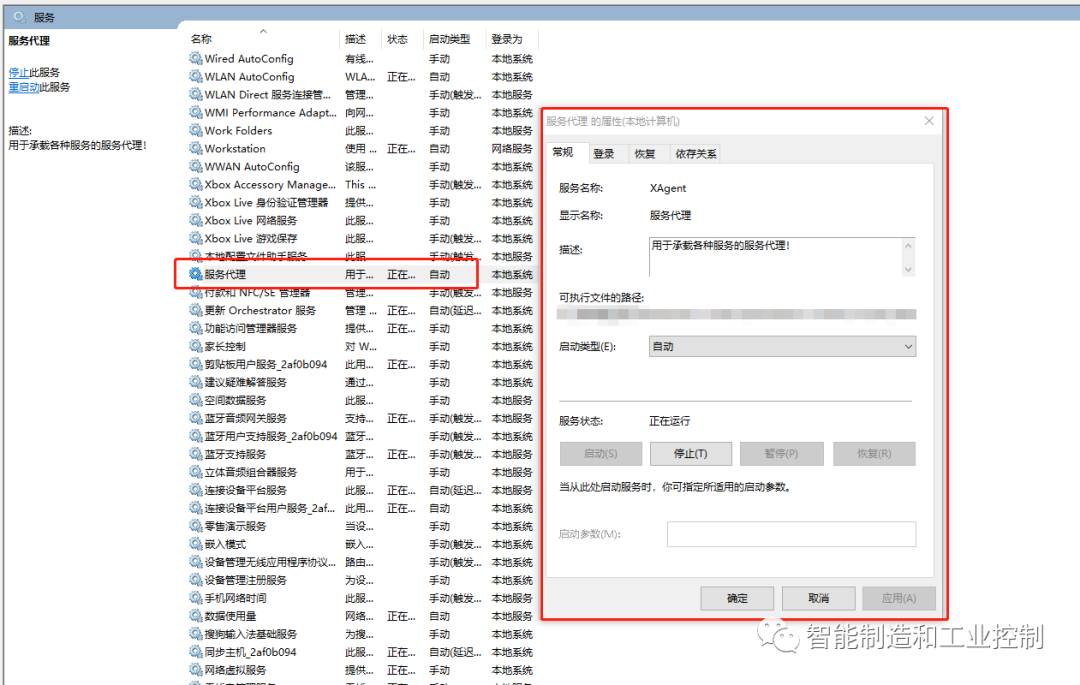The width and height of the screenshot is (1080, 685).
Task: Click the gear icon for Work Folders
Action: pyautogui.click(x=195, y=131)
